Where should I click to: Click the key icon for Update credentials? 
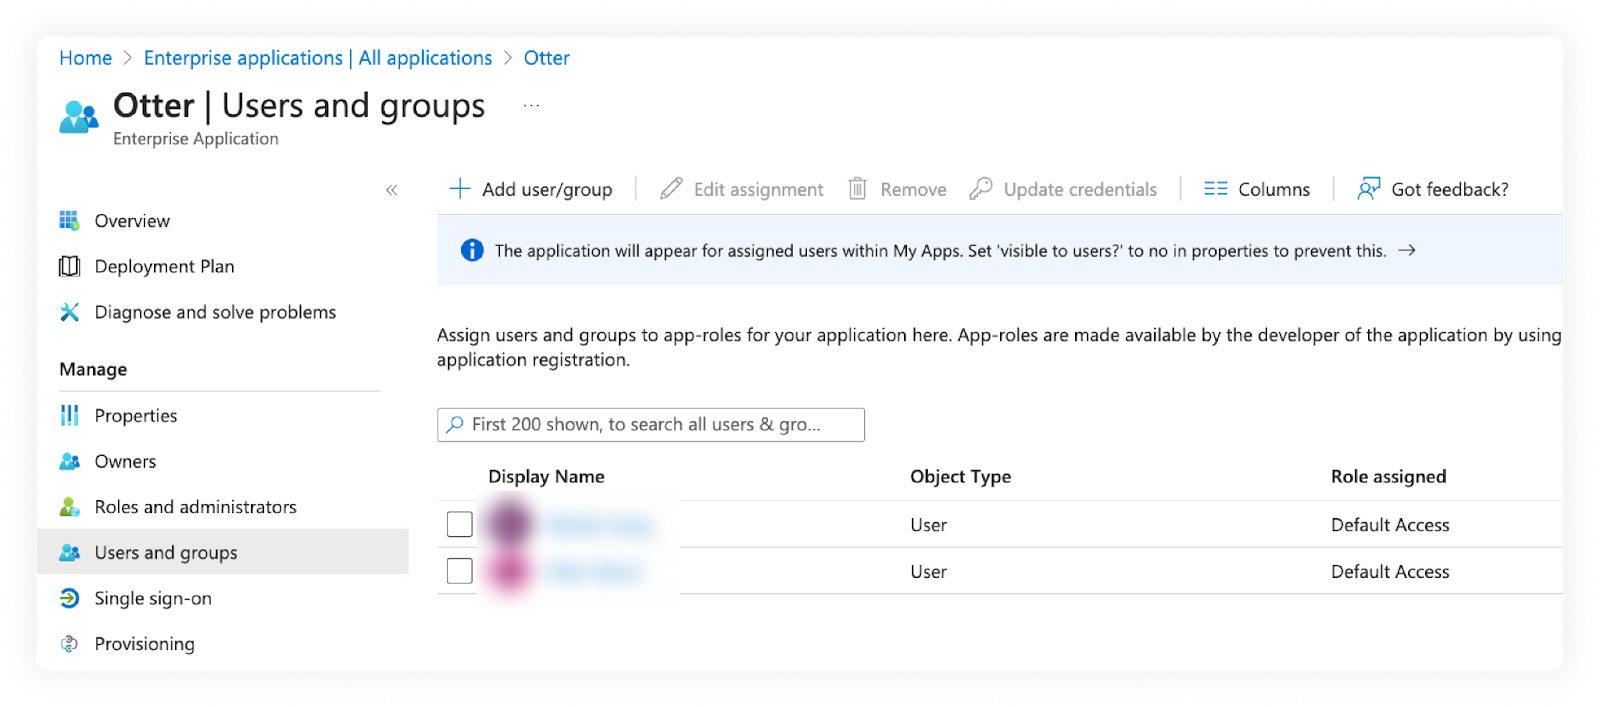click(x=981, y=188)
